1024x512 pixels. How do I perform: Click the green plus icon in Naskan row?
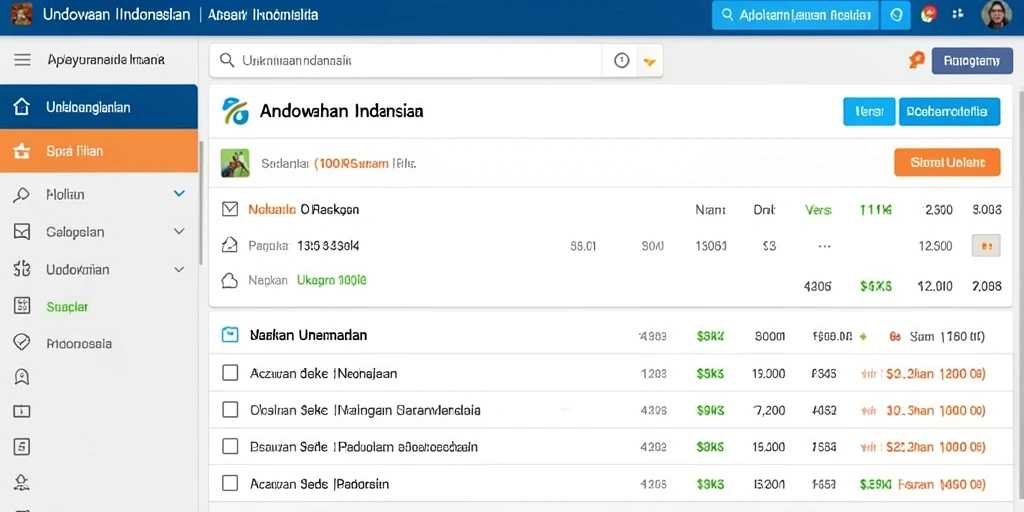click(863, 337)
